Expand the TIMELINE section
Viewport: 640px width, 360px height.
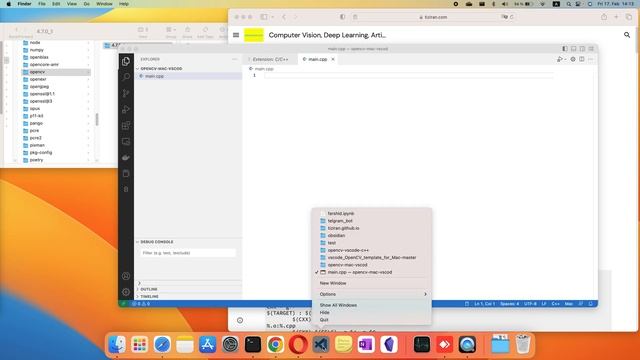pos(150,296)
